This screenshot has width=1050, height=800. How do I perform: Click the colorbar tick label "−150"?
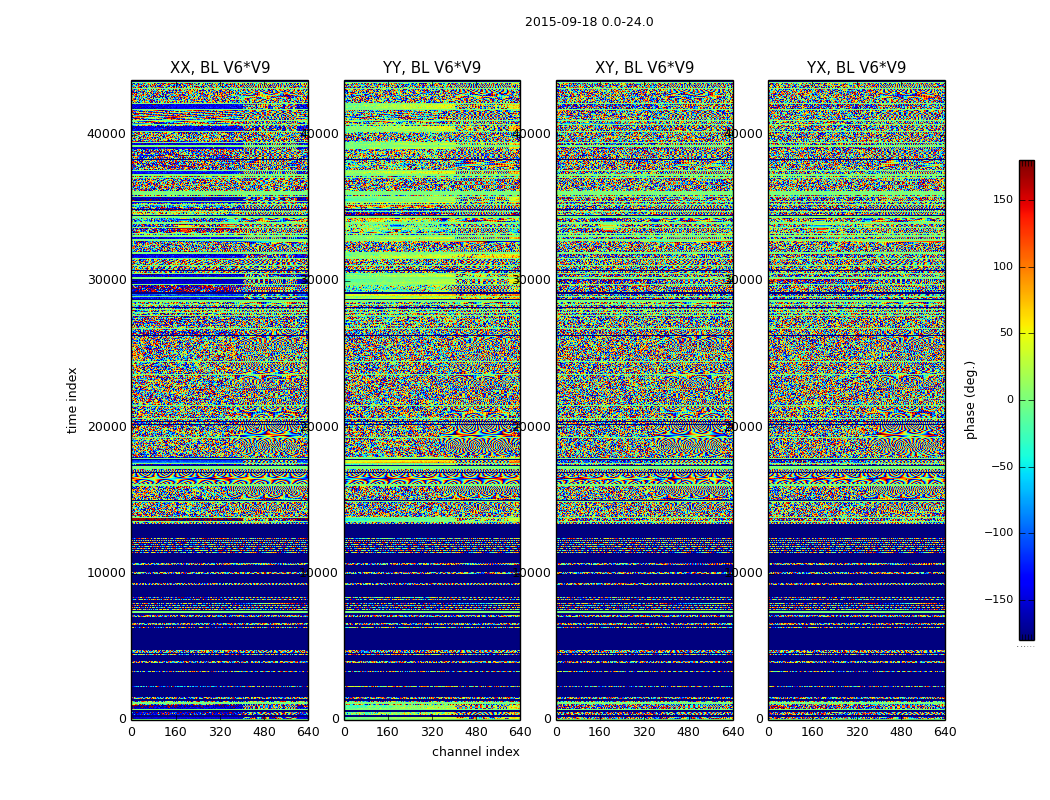click(999, 599)
